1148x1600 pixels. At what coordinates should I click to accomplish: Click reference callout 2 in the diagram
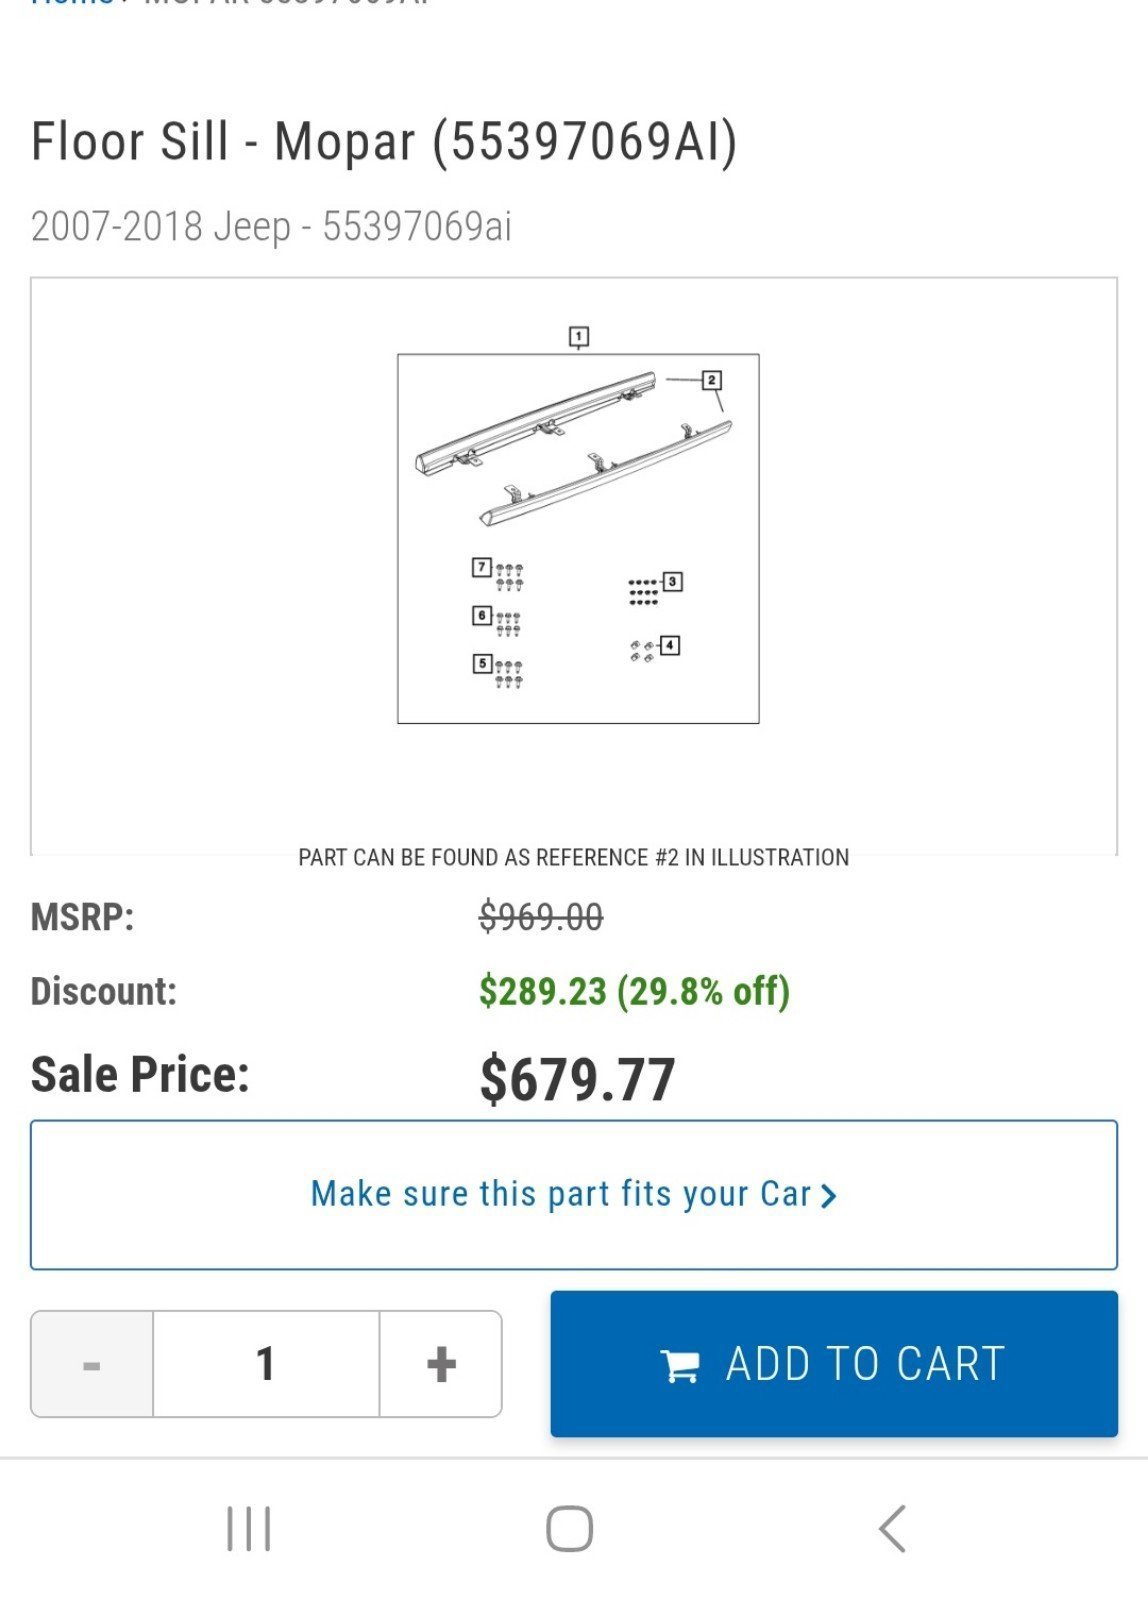(712, 380)
